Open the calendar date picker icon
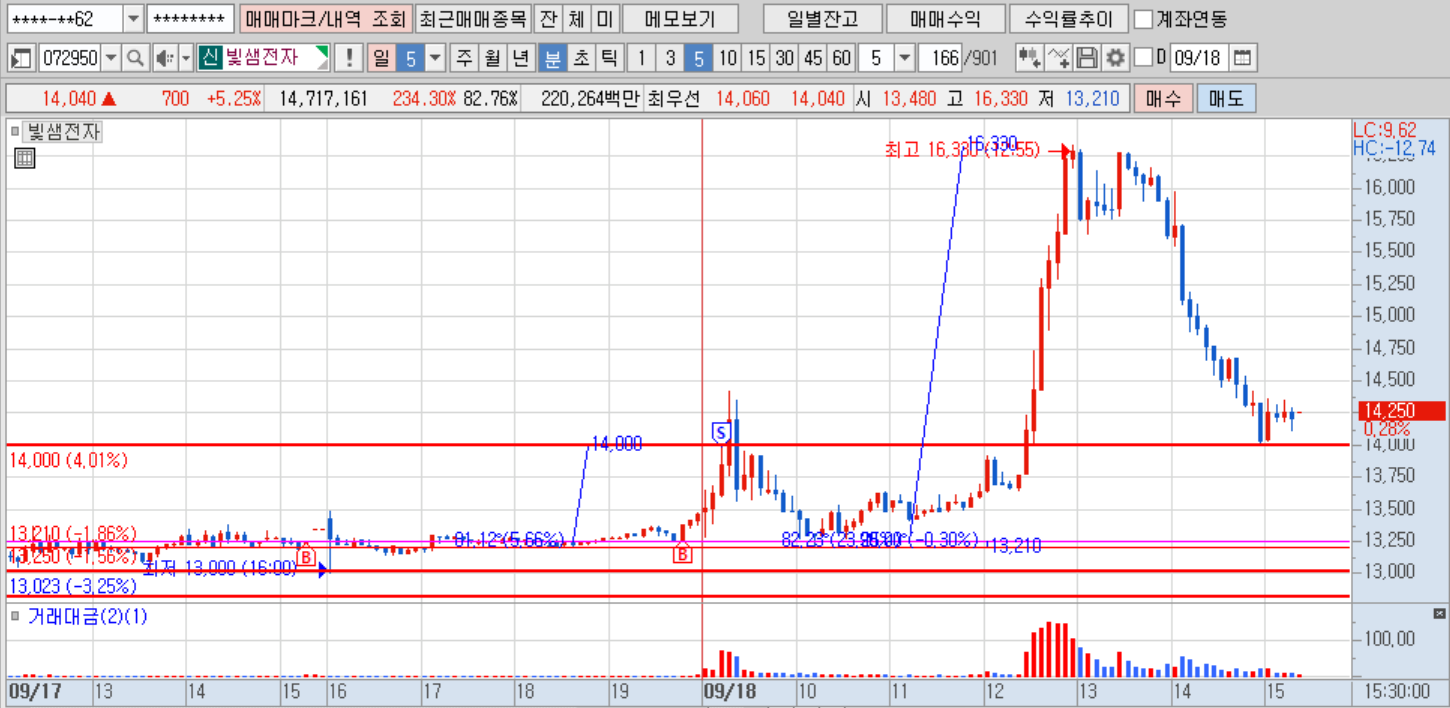This screenshot has width=1450, height=708. [x=1242, y=58]
